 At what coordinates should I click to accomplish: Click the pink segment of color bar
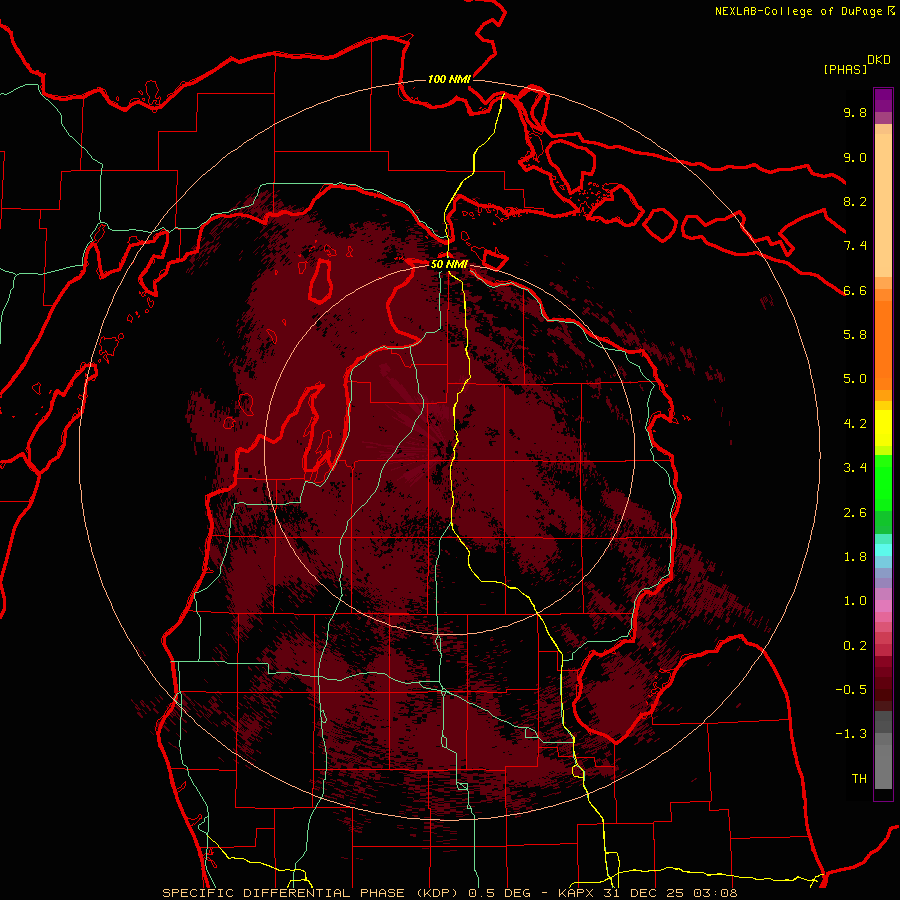click(883, 606)
